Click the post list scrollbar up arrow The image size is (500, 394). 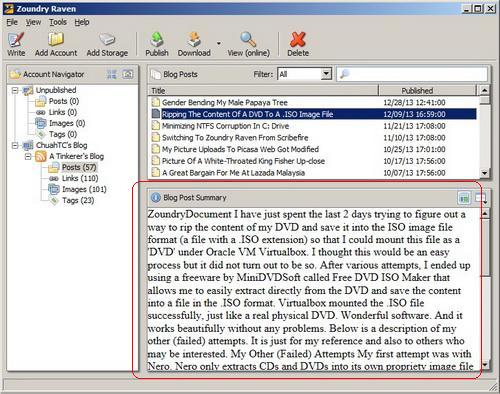pyautogui.click(x=484, y=90)
